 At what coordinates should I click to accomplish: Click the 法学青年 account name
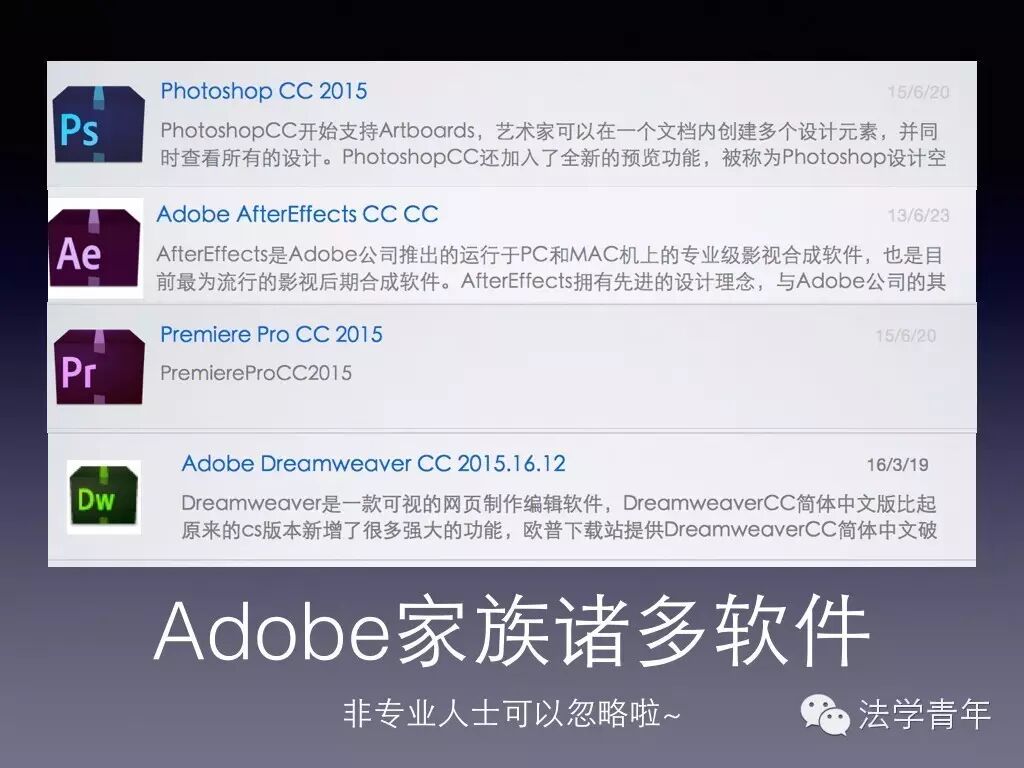click(925, 714)
